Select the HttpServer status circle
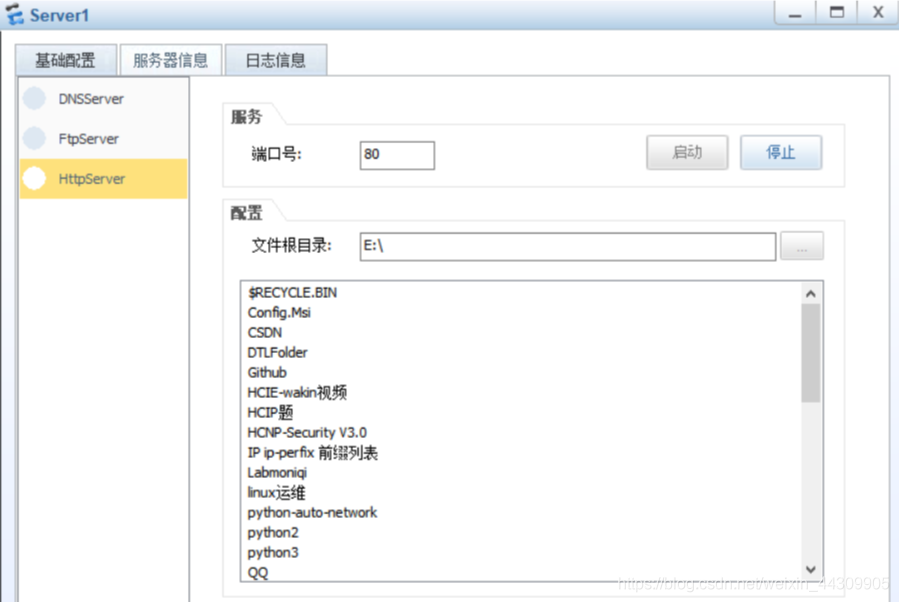 pyautogui.click(x=34, y=178)
